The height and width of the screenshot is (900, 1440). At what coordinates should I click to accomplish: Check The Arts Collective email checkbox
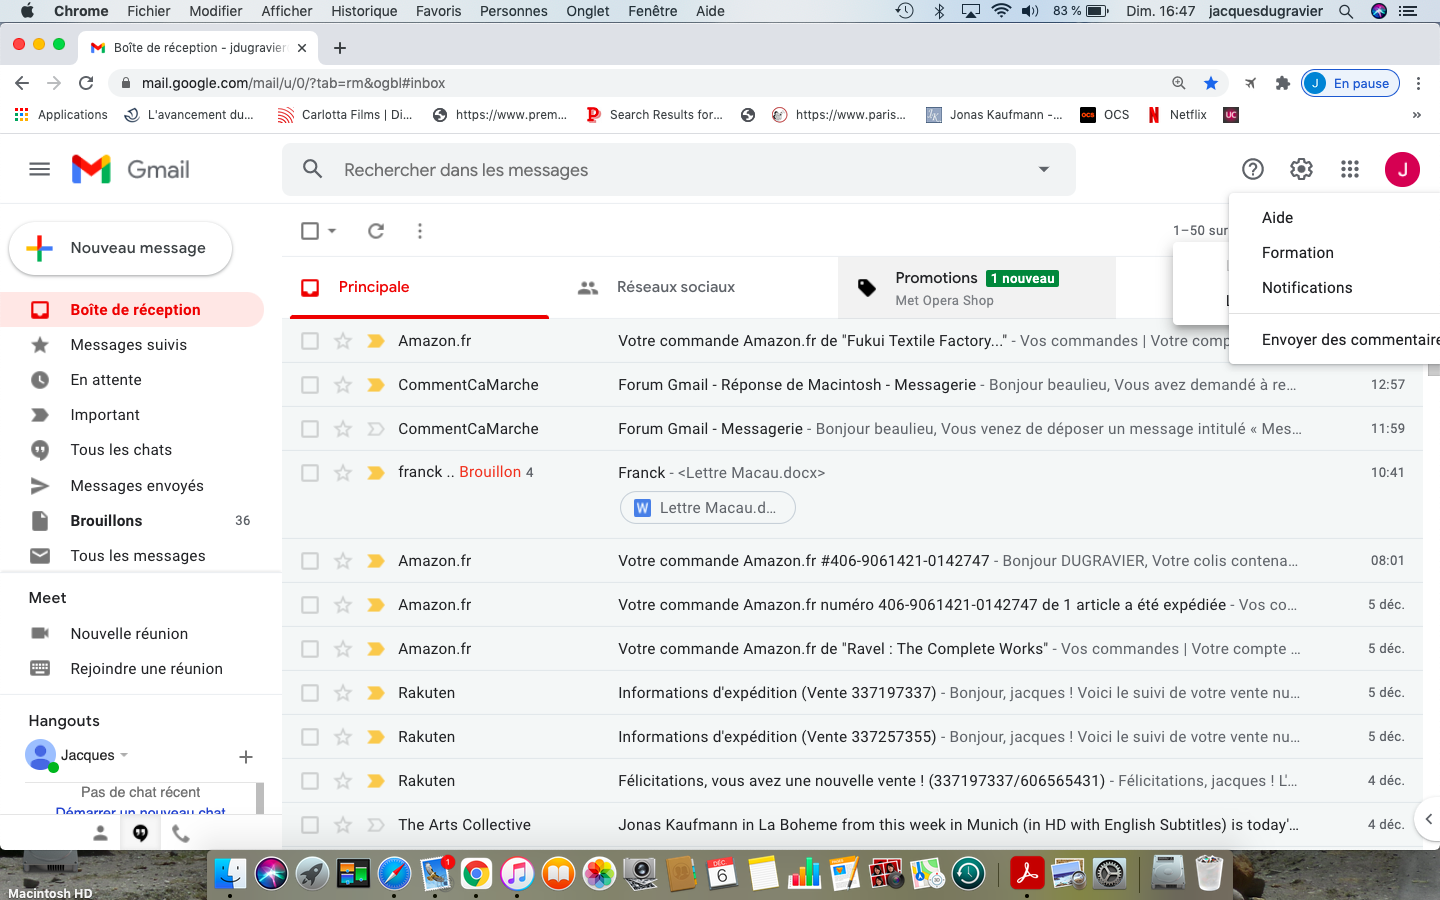[310, 825]
